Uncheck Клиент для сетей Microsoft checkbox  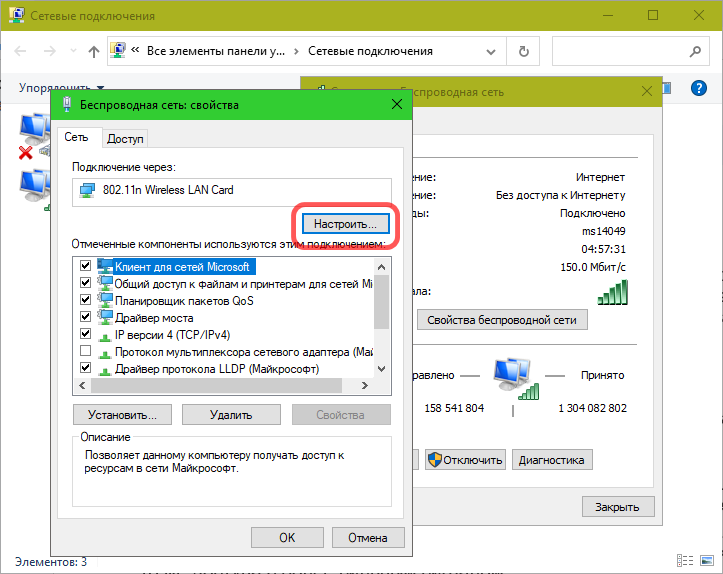click(x=85, y=267)
